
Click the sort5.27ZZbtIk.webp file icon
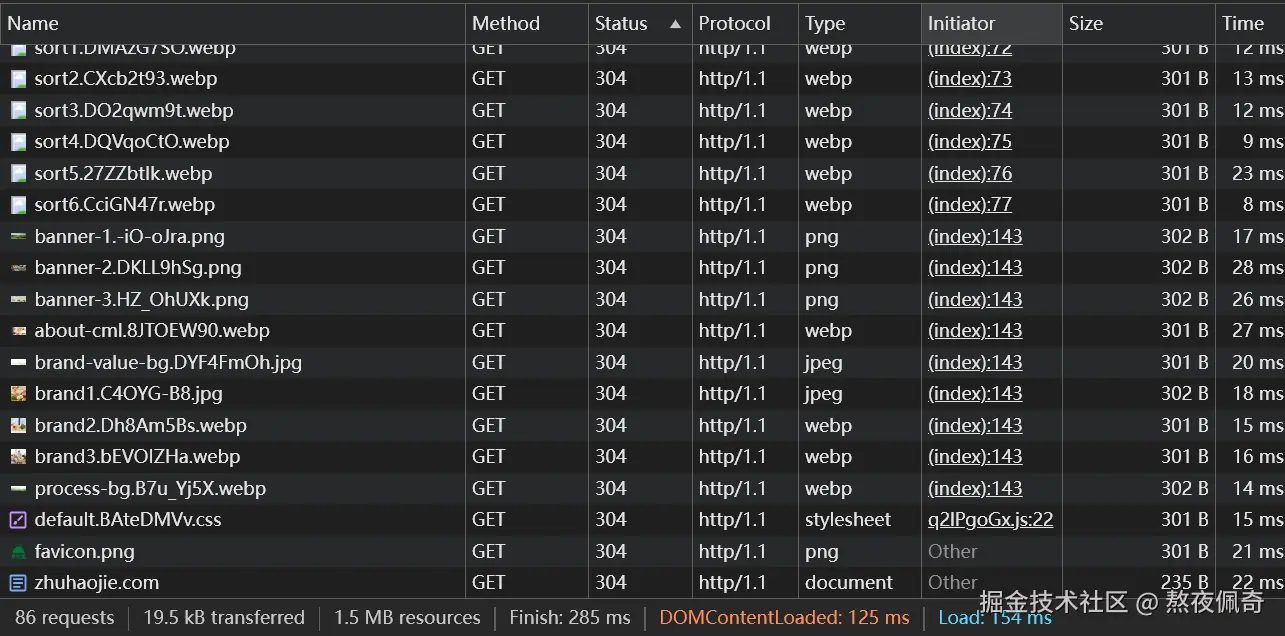tap(18, 174)
